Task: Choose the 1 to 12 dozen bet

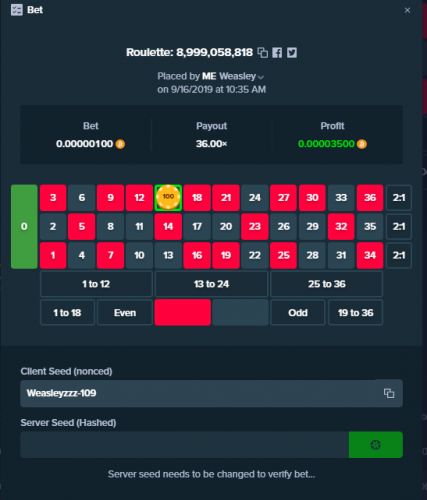Action: tap(96, 284)
